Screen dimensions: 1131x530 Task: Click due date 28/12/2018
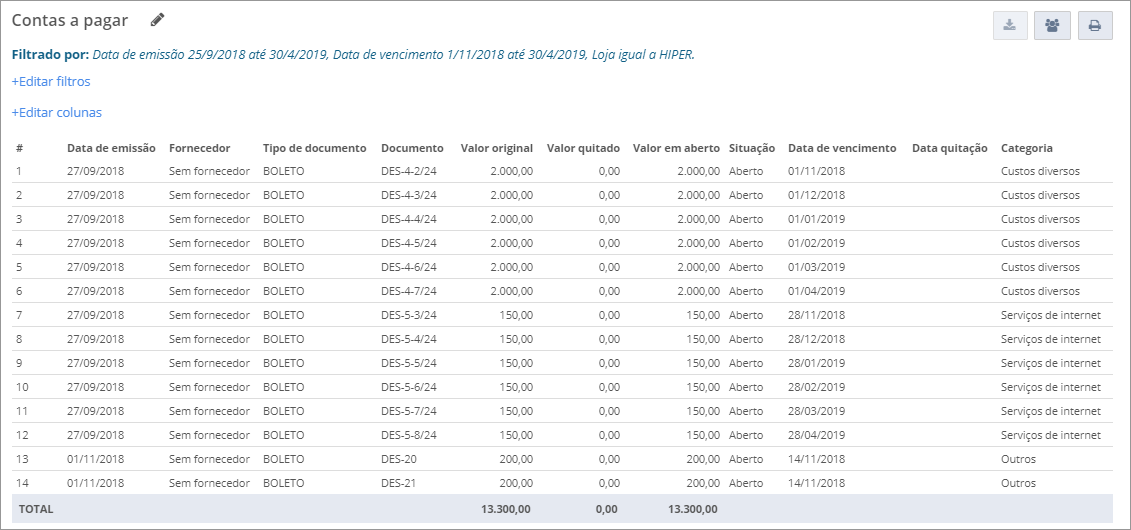click(x=816, y=339)
